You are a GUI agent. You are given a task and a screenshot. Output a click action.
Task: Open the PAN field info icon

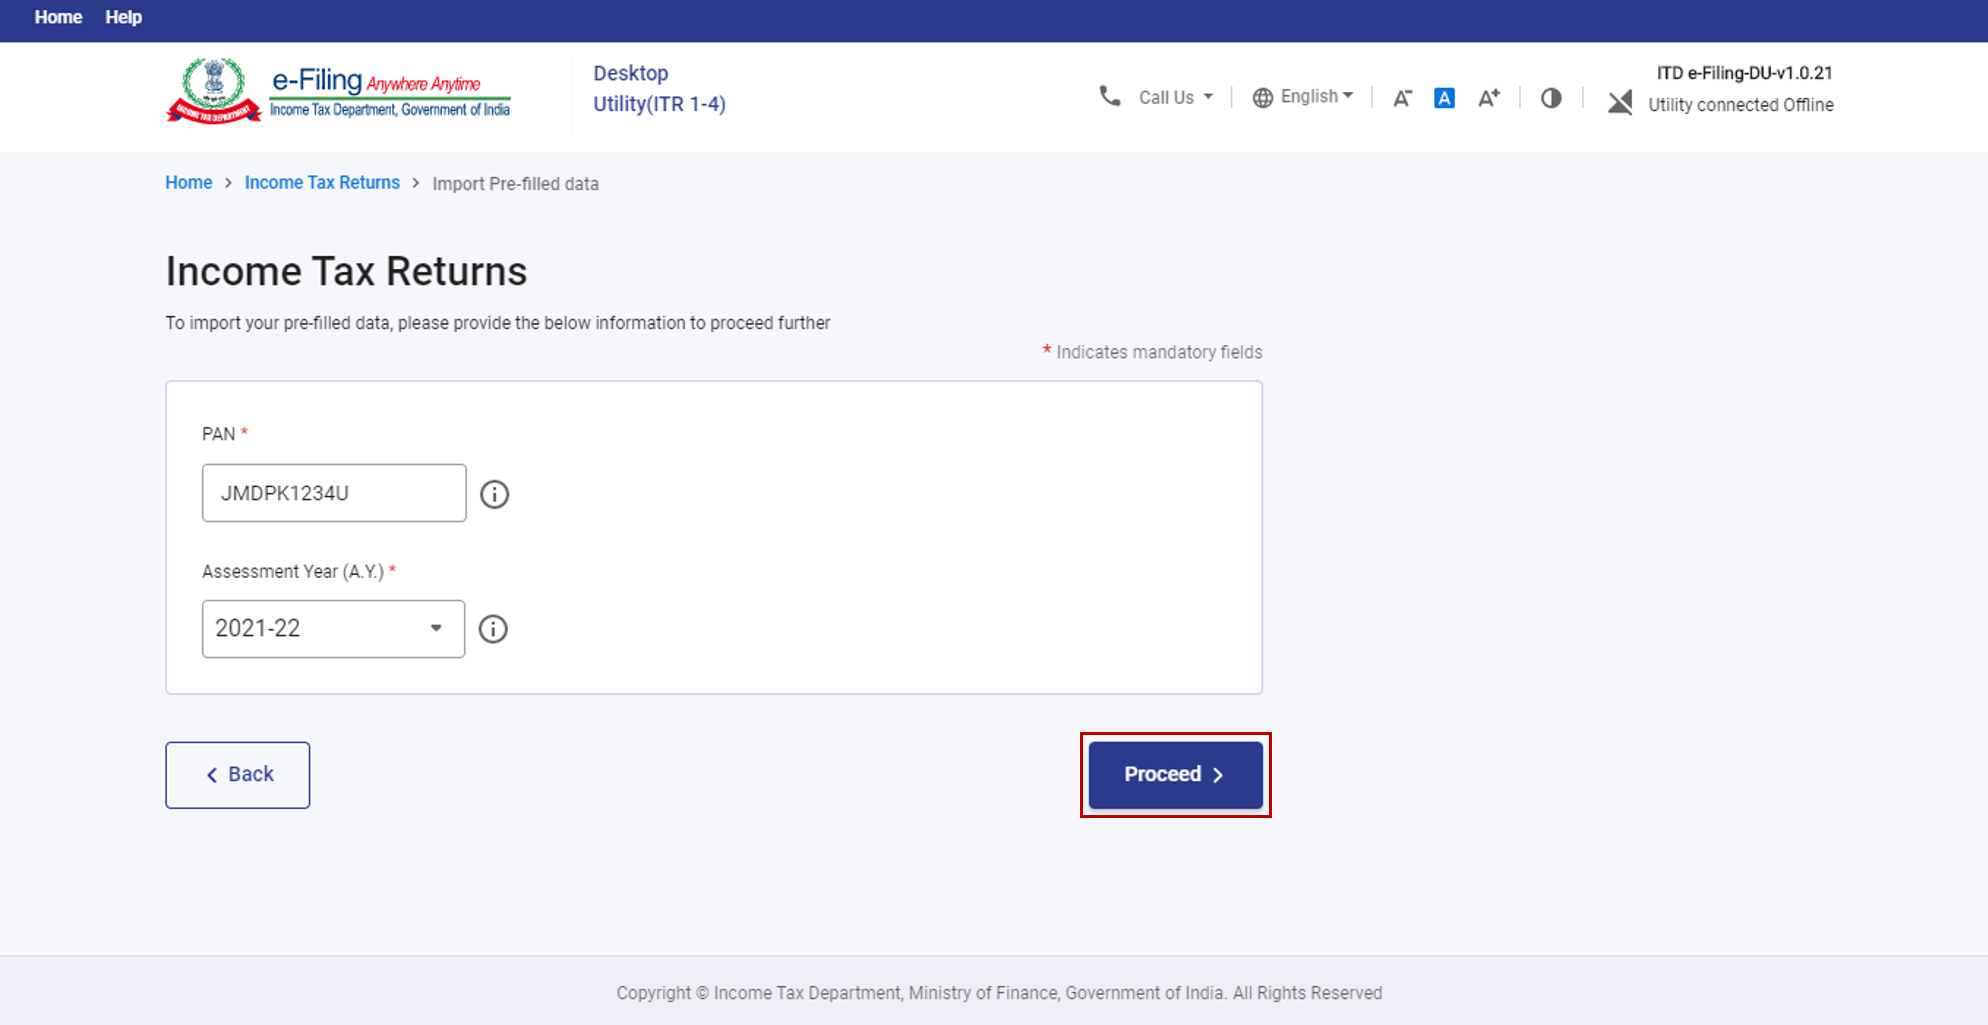click(x=494, y=494)
